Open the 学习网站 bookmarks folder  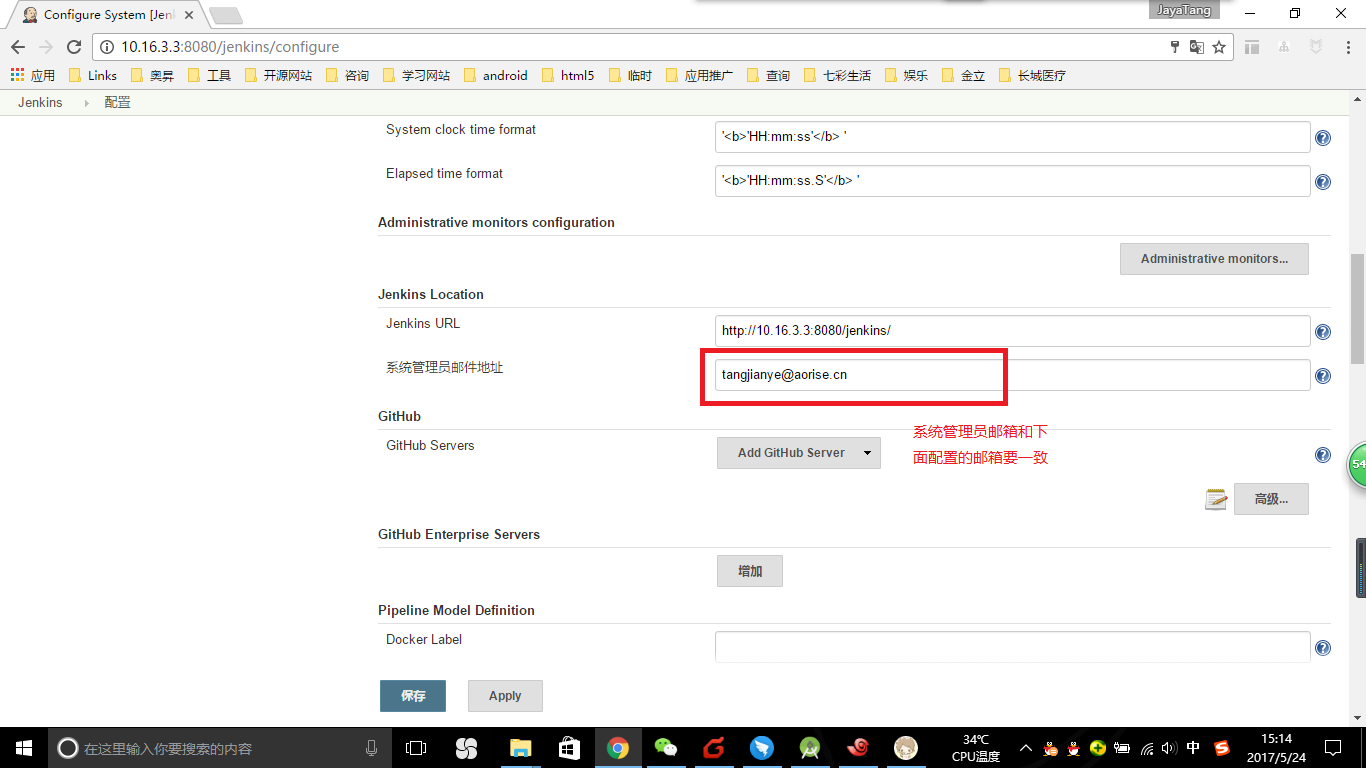tap(416, 75)
